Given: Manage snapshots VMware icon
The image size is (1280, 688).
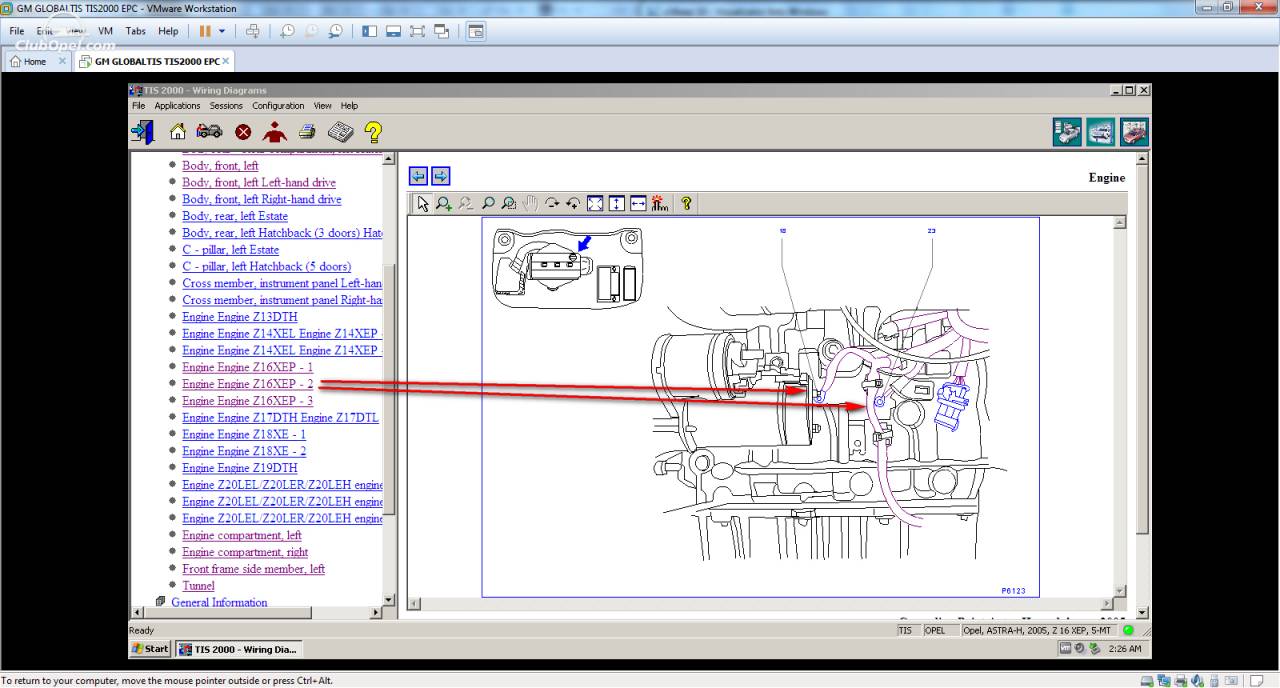Looking at the screenshot, I should 335,31.
